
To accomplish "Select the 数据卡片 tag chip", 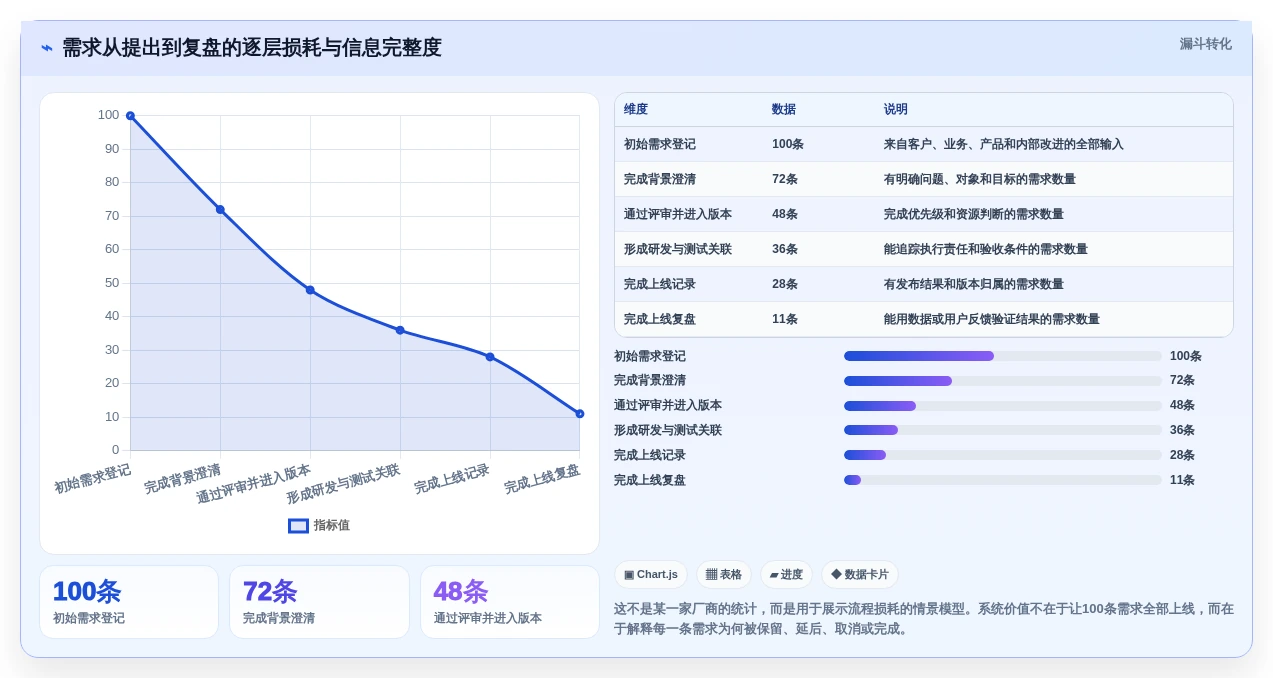I will [860, 575].
